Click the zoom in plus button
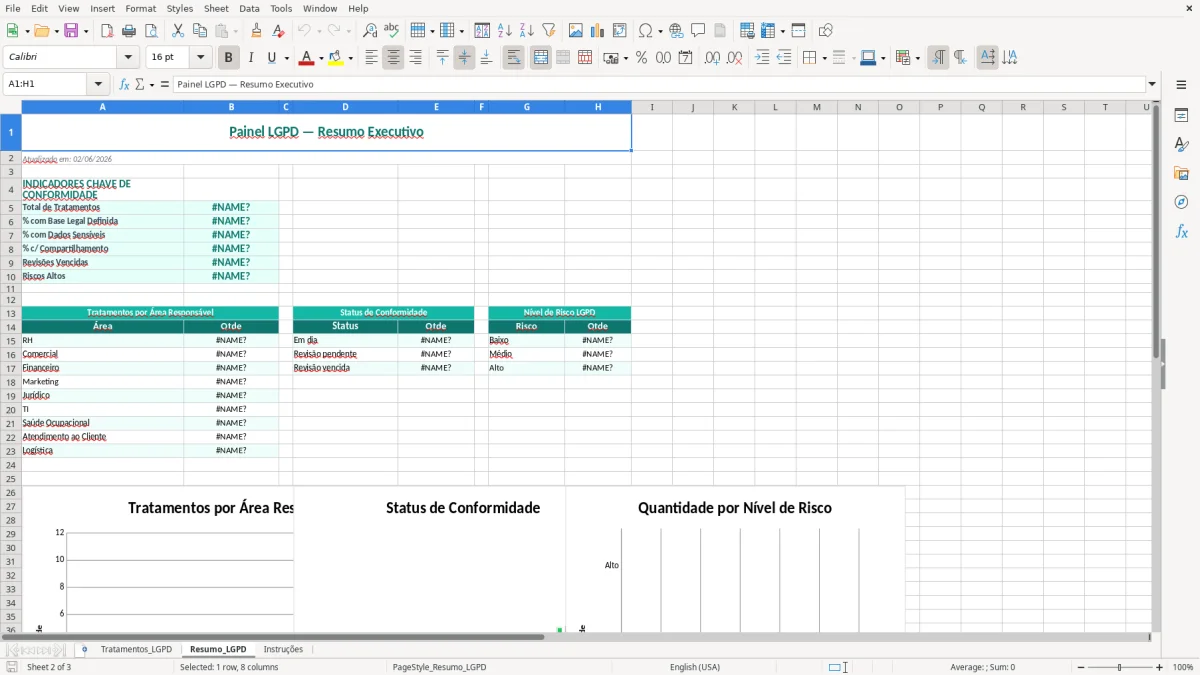 (x=1160, y=667)
